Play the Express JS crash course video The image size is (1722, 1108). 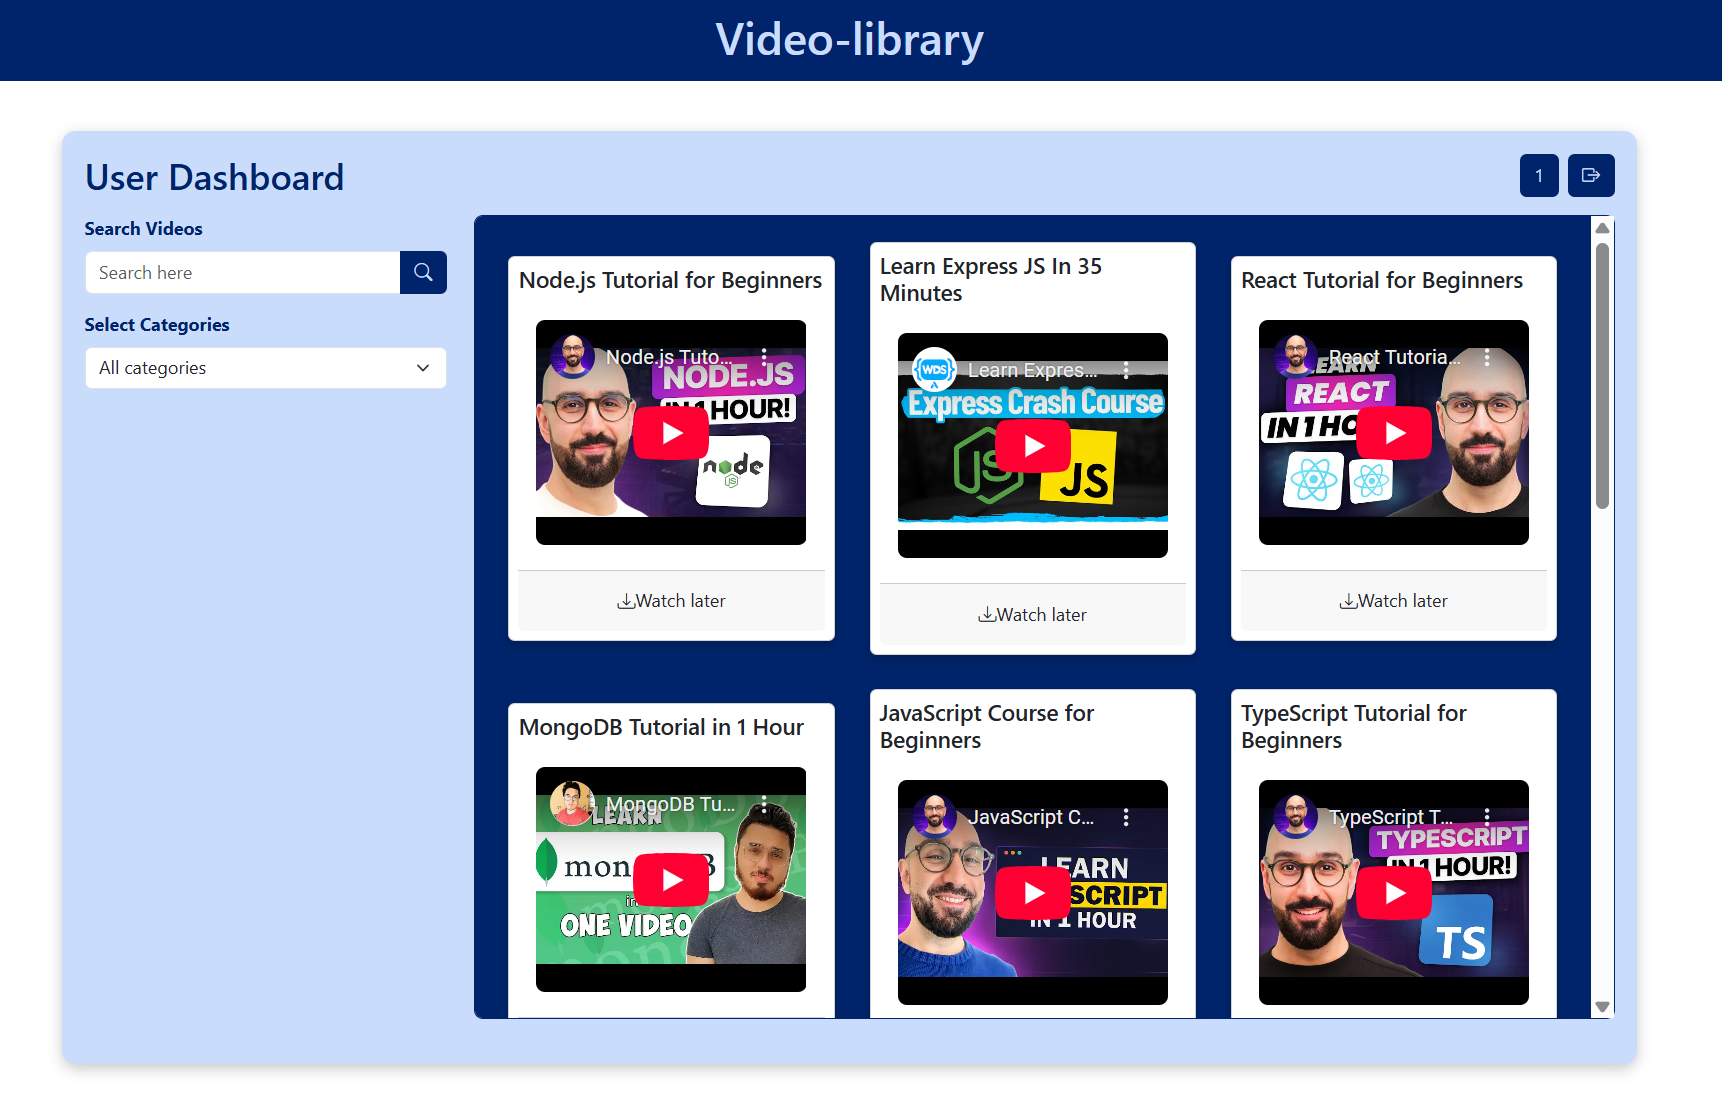[x=1033, y=446]
